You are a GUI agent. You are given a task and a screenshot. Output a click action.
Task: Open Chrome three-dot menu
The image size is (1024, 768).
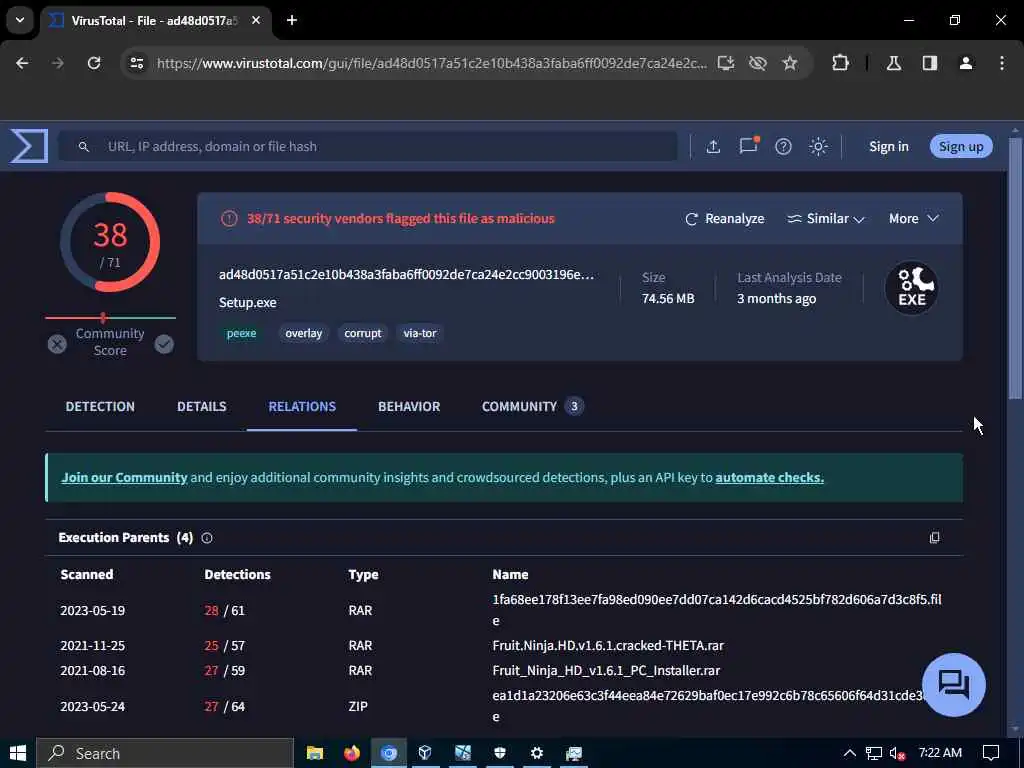coord(1002,63)
